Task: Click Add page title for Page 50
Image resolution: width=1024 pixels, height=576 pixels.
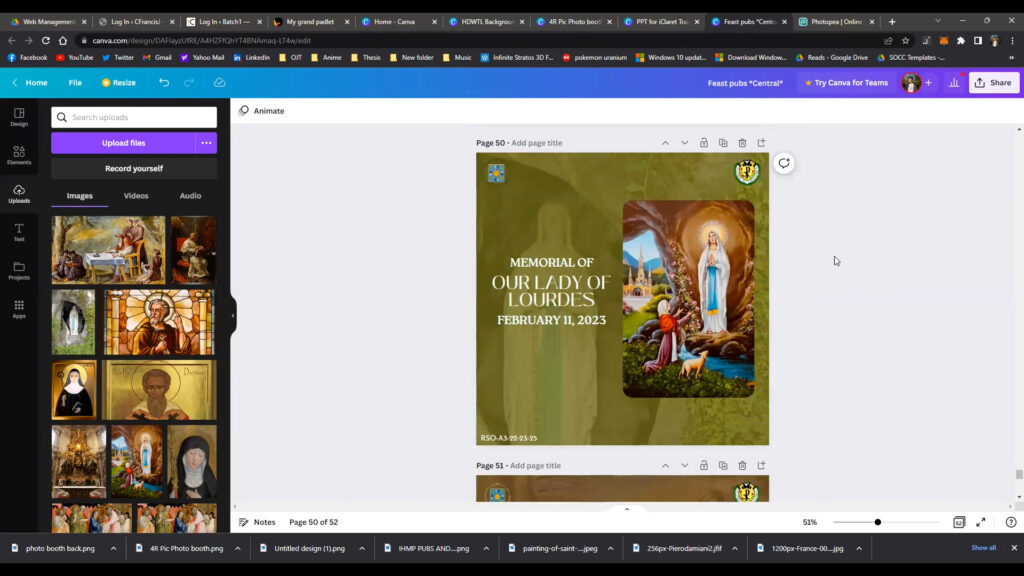Action: pyautogui.click(x=536, y=143)
